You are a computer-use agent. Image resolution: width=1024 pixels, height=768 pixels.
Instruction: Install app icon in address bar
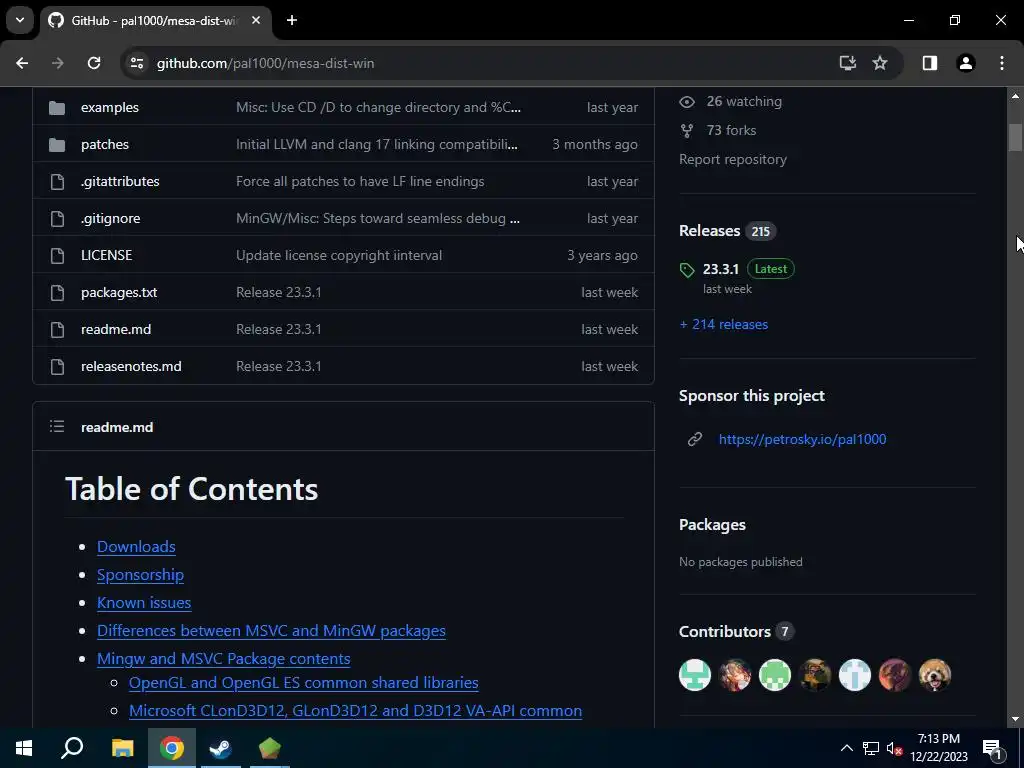pos(848,63)
